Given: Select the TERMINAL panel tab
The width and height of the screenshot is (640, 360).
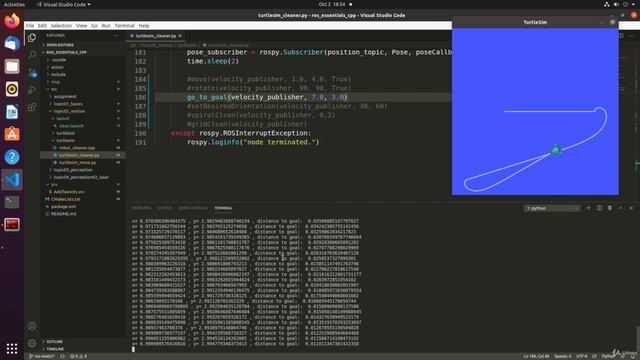Looking at the screenshot, I should tap(223, 208).
